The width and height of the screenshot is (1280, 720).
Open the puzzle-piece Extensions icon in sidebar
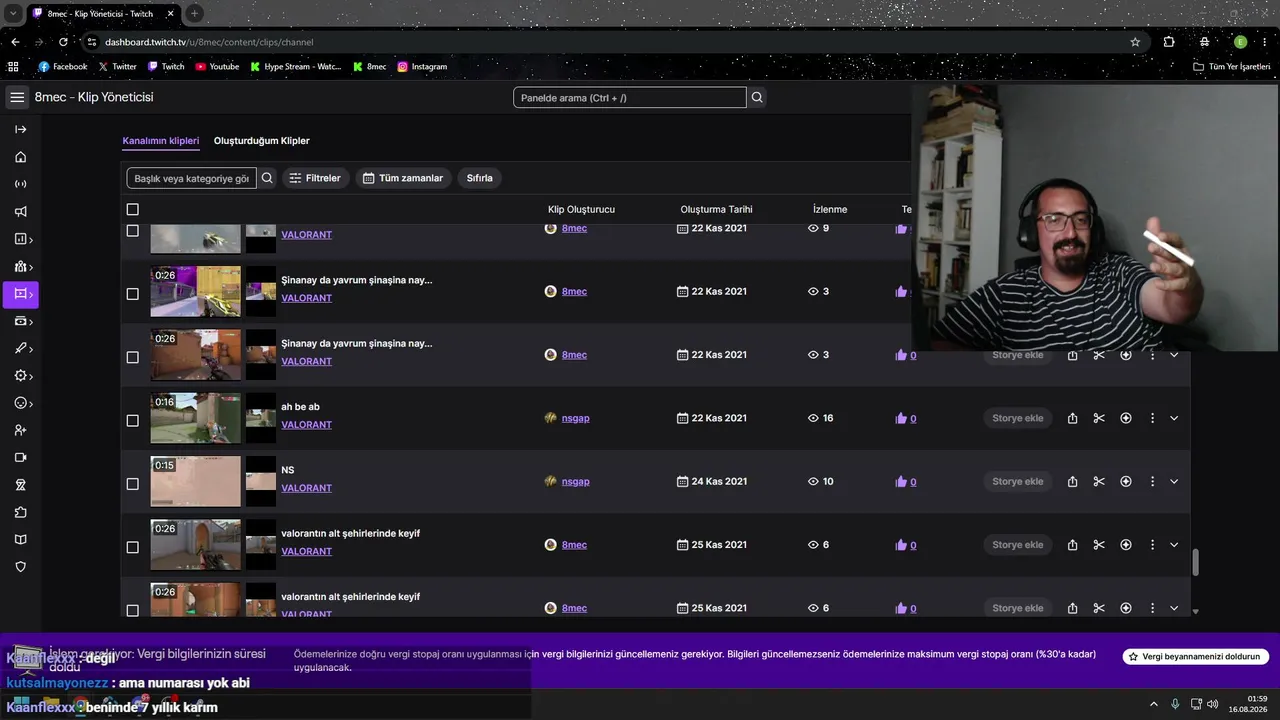pos(20,512)
